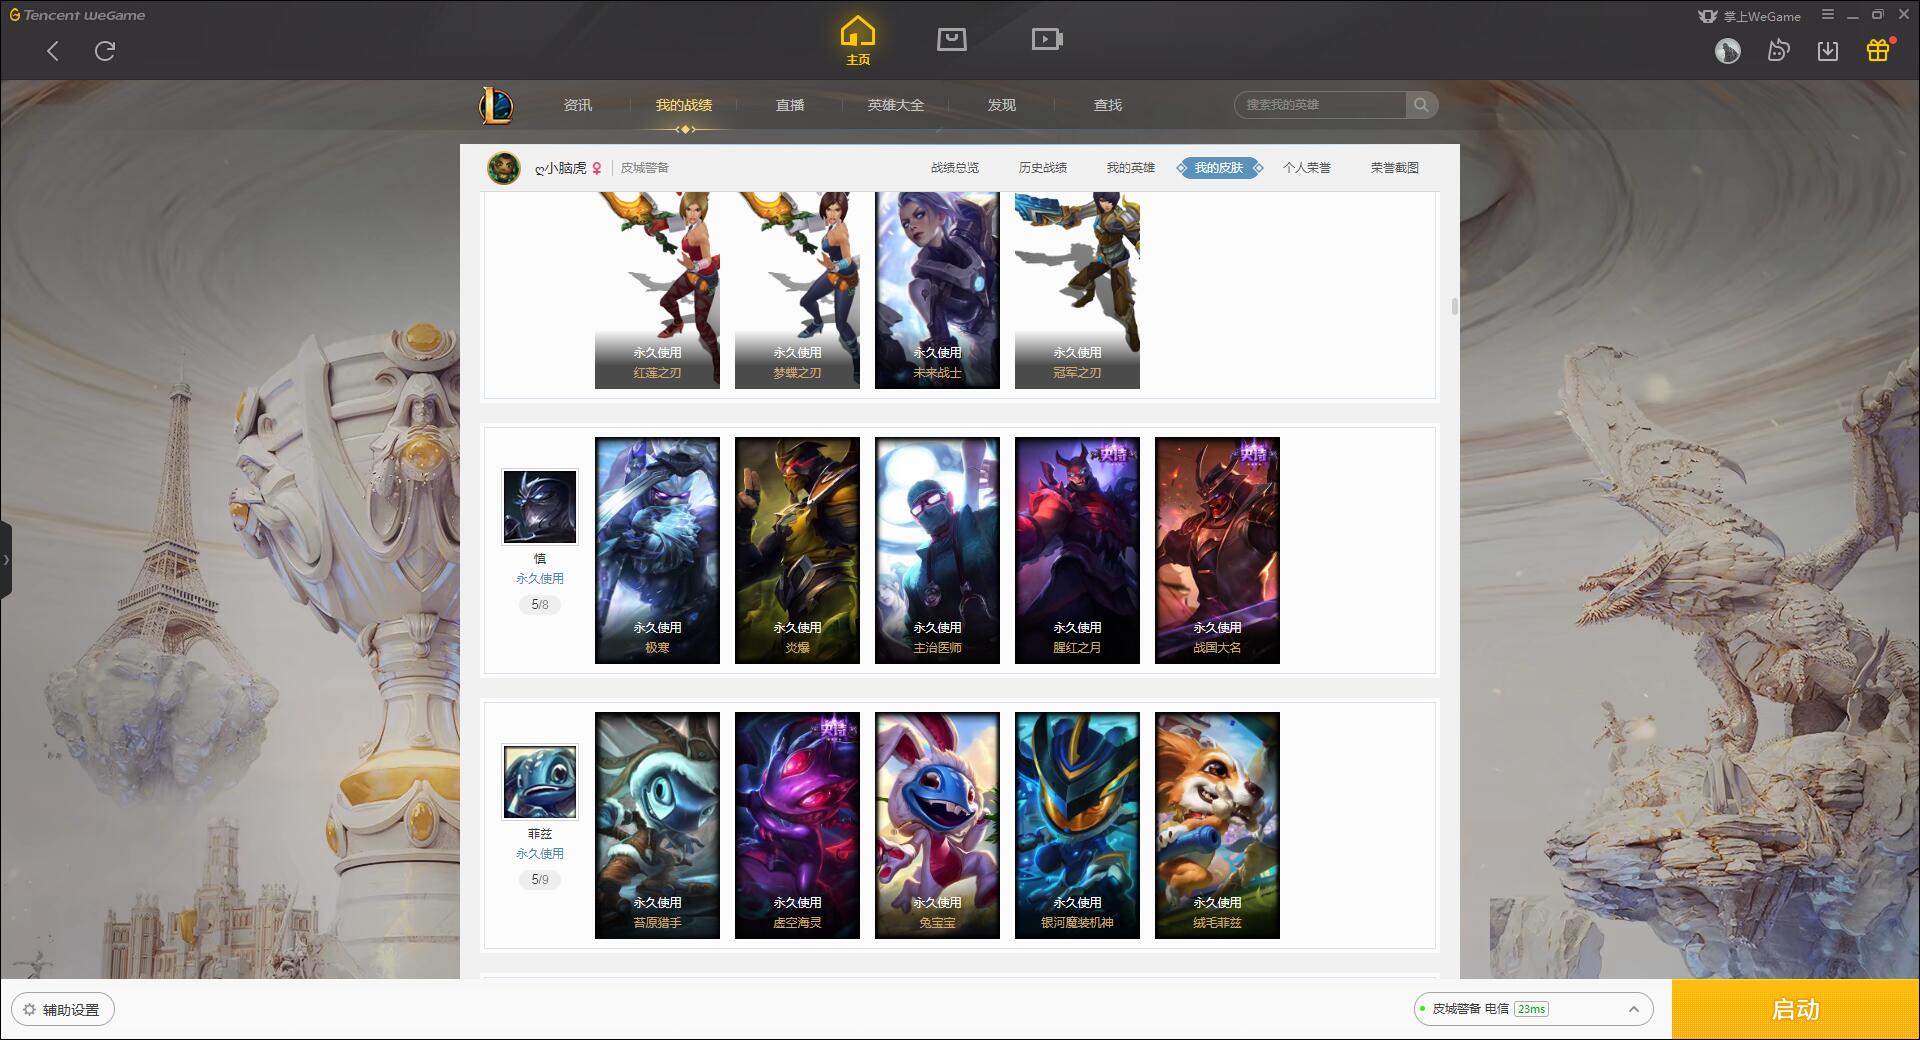Click in the 搜索我的英雄 search field
The width and height of the screenshot is (1920, 1040).
pyautogui.click(x=1320, y=105)
